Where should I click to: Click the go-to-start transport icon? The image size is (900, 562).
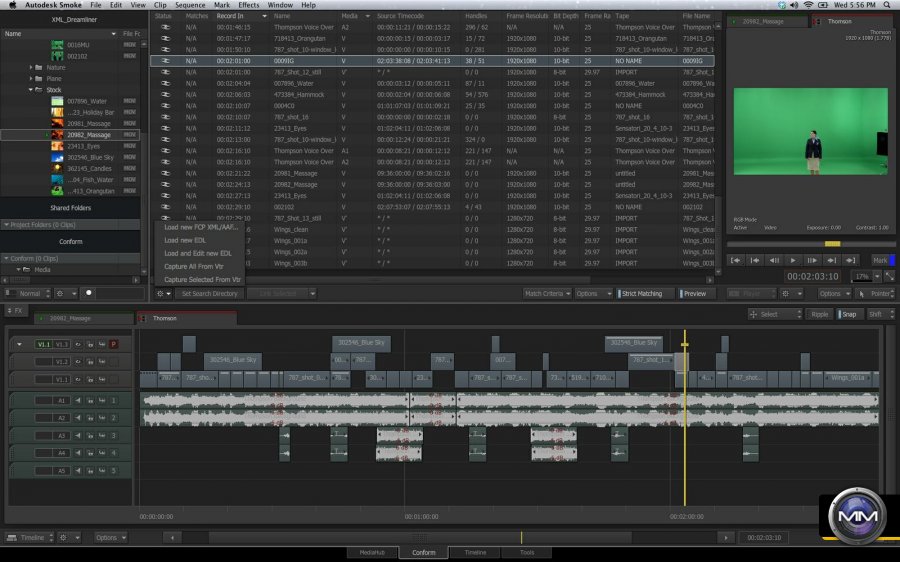(x=736, y=260)
